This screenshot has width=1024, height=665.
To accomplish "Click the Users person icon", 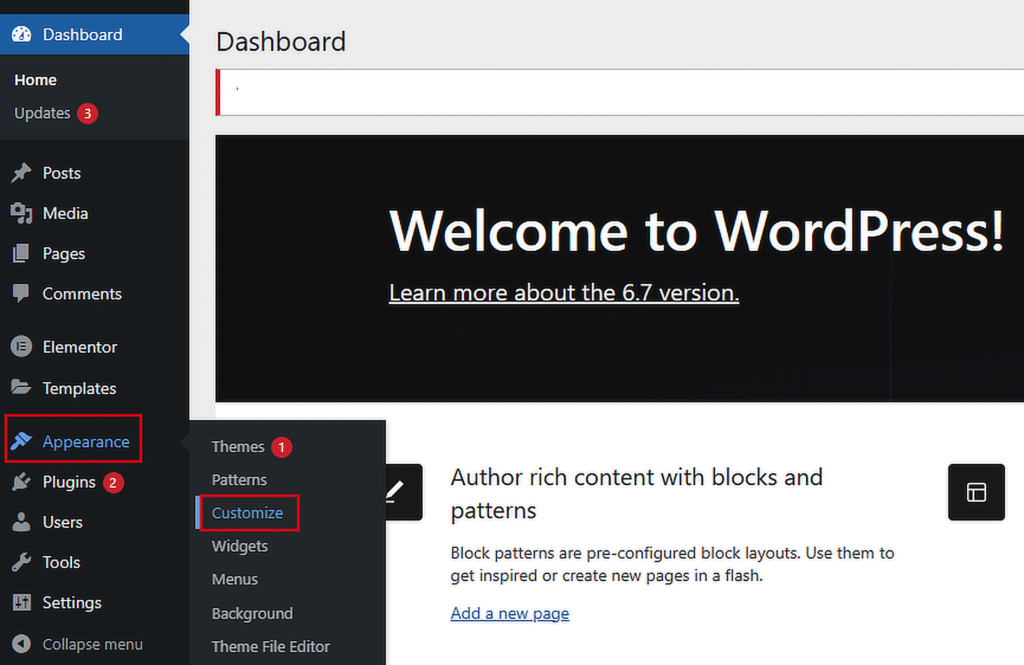I will (21, 522).
